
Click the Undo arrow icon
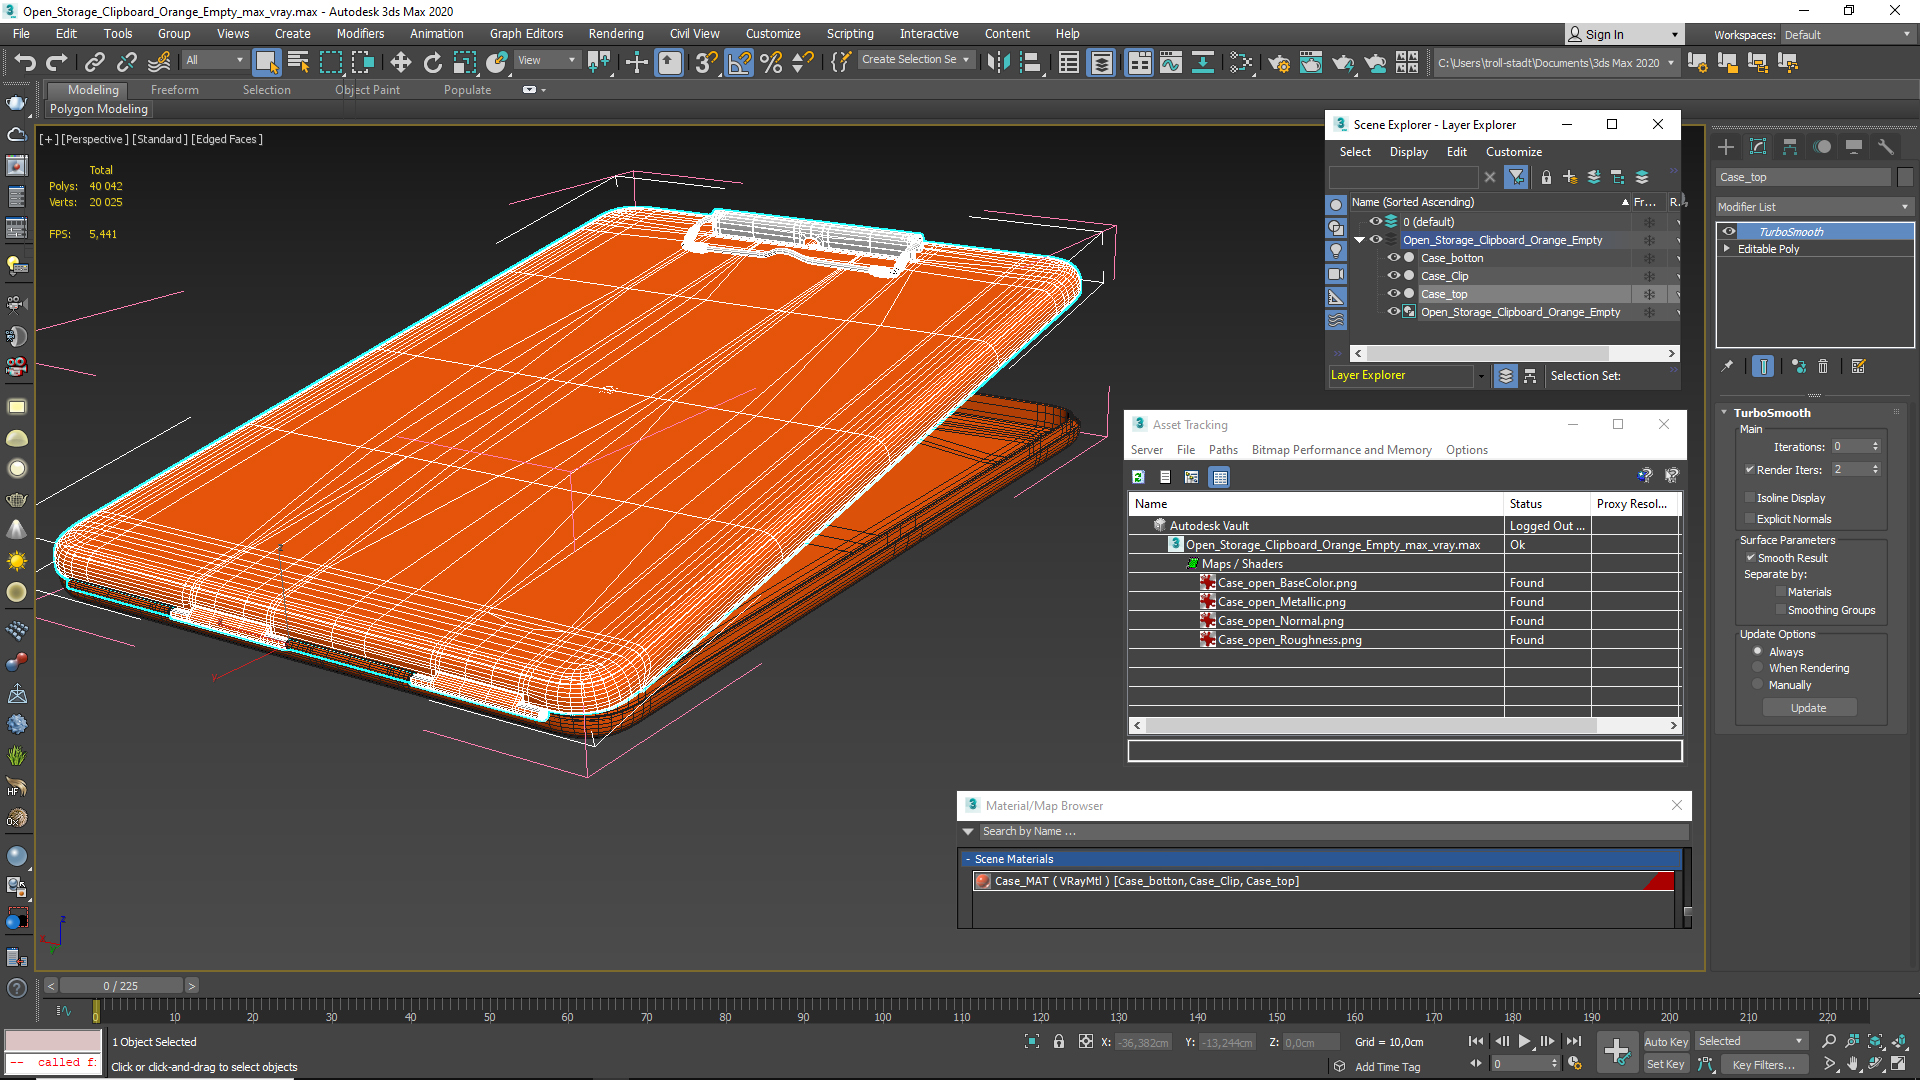(x=24, y=63)
